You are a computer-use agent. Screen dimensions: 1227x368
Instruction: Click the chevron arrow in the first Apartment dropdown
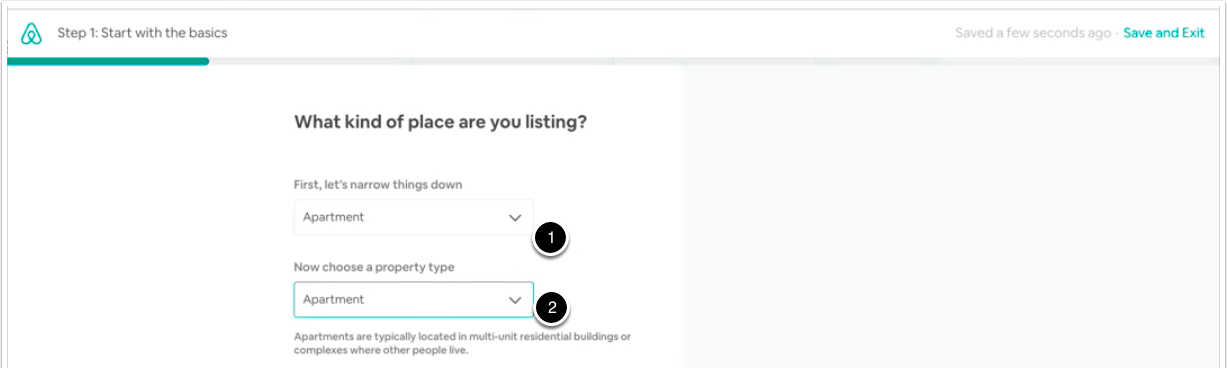tap(515, 217)
